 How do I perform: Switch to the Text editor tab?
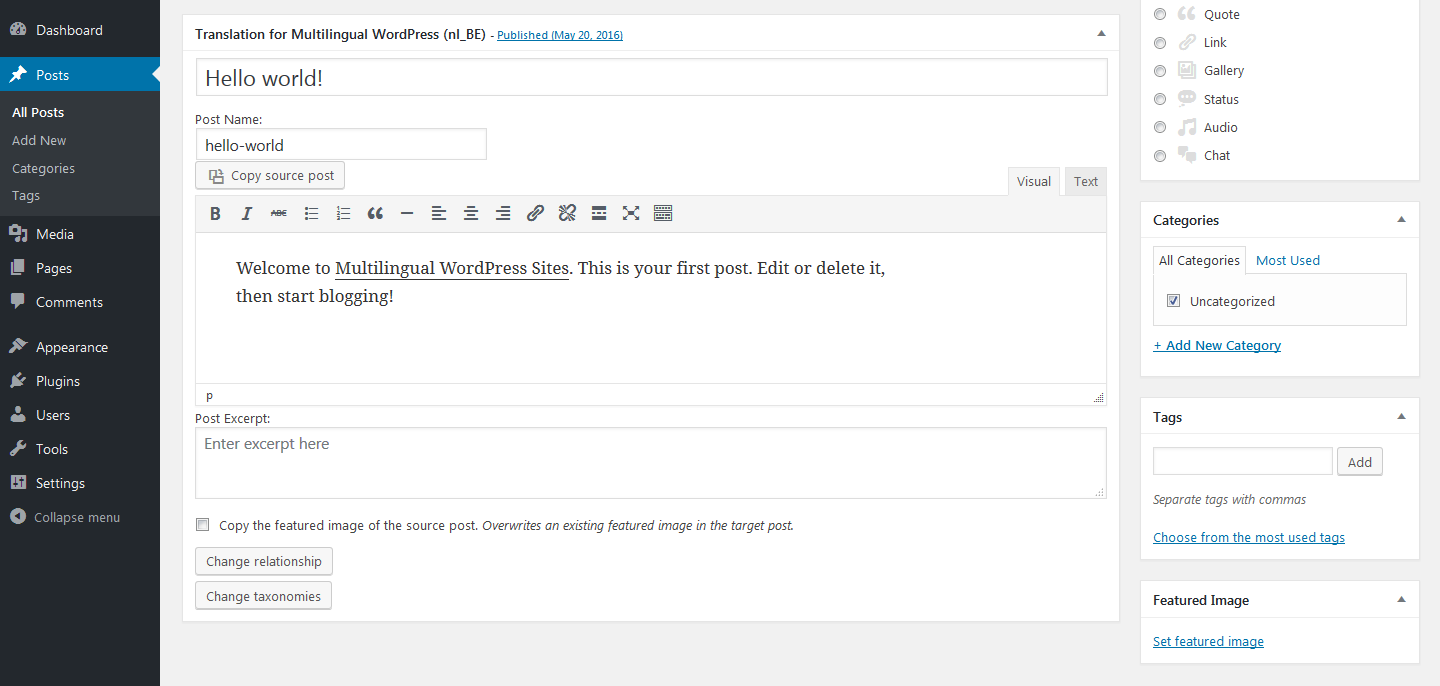pyautogui.click(x=1085, y=181)
